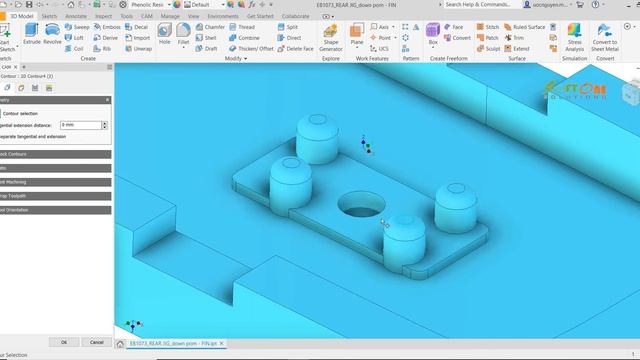640x360 pixels.
Task: Choose the Chamfer tool
Action: coord(210,27)
